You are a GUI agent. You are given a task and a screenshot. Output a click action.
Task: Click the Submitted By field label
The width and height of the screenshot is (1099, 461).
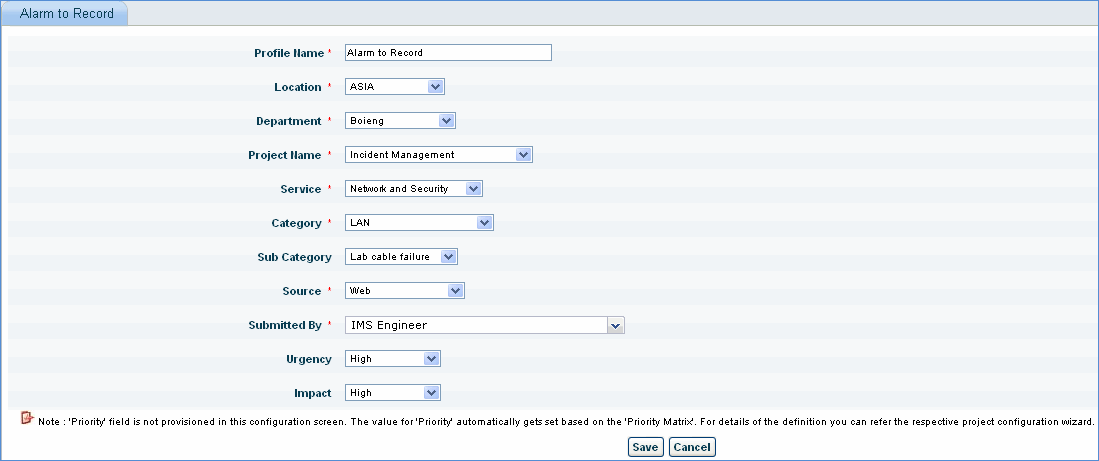(285, 325)
